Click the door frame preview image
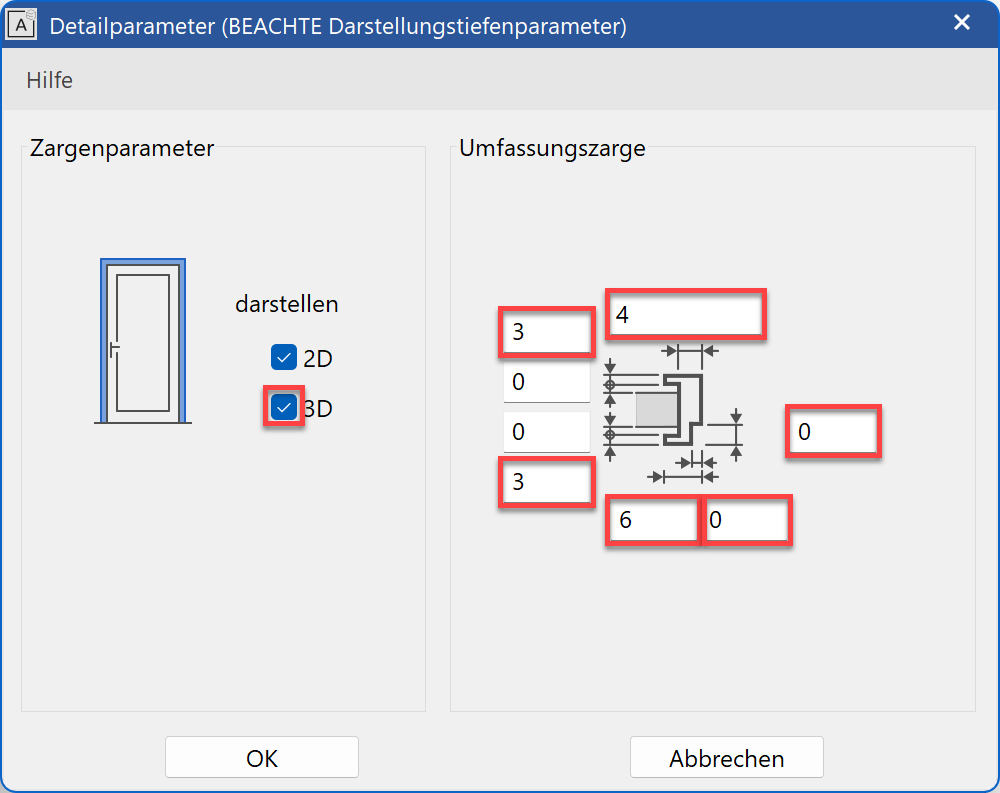Screen dimensions: 1000x793 (x=143, y=341)
